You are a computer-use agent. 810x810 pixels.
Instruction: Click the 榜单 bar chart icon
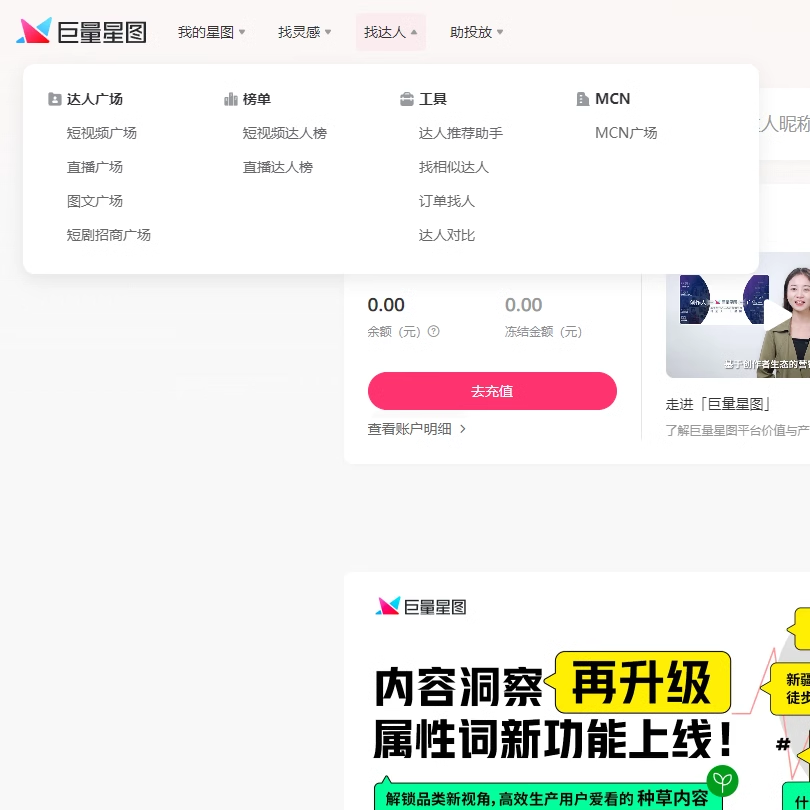231,99
